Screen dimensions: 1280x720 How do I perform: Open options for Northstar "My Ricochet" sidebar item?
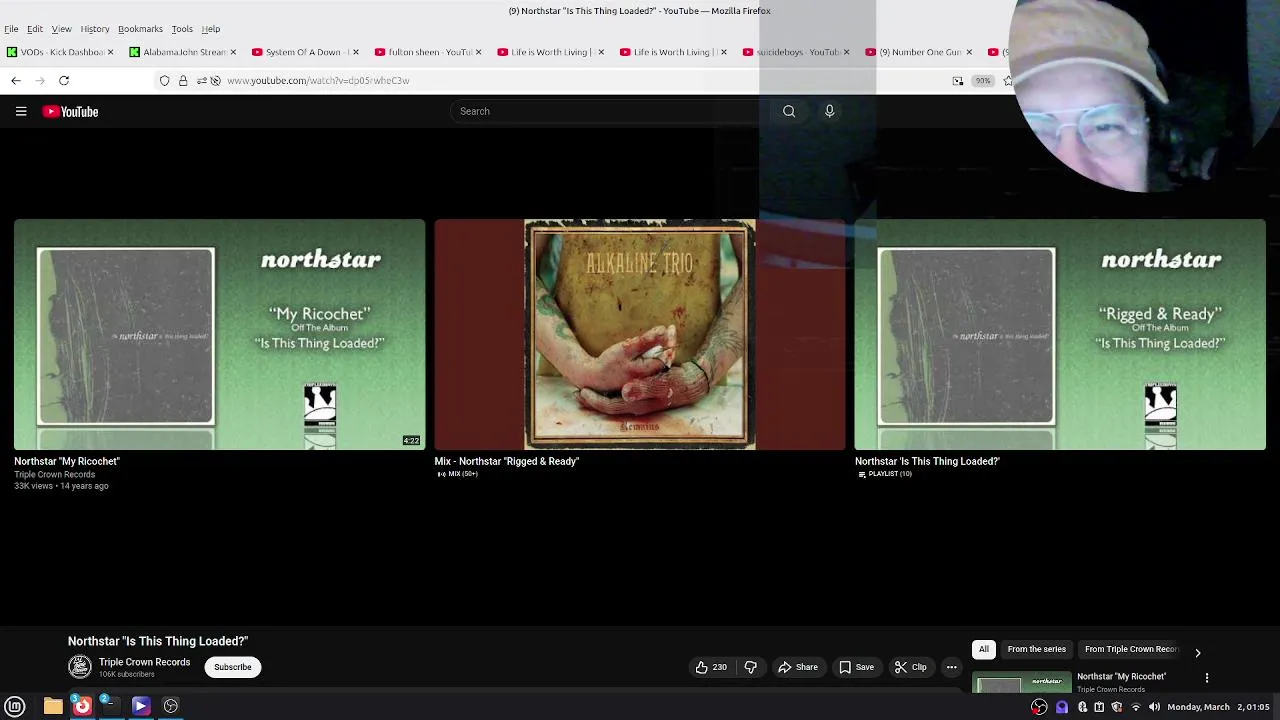[x=1207, y=678]
